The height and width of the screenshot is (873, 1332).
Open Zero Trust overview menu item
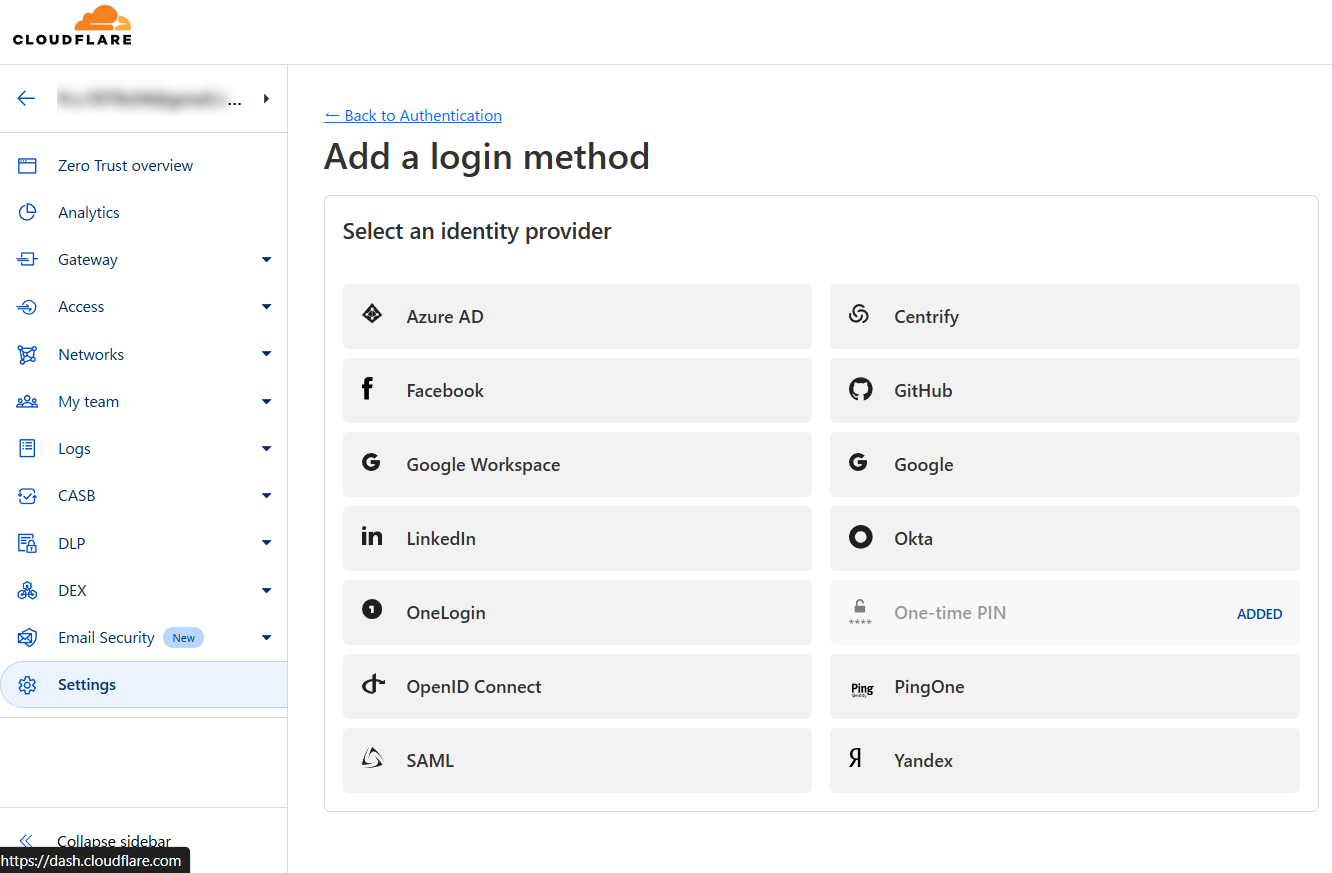[x=143, y=166]
